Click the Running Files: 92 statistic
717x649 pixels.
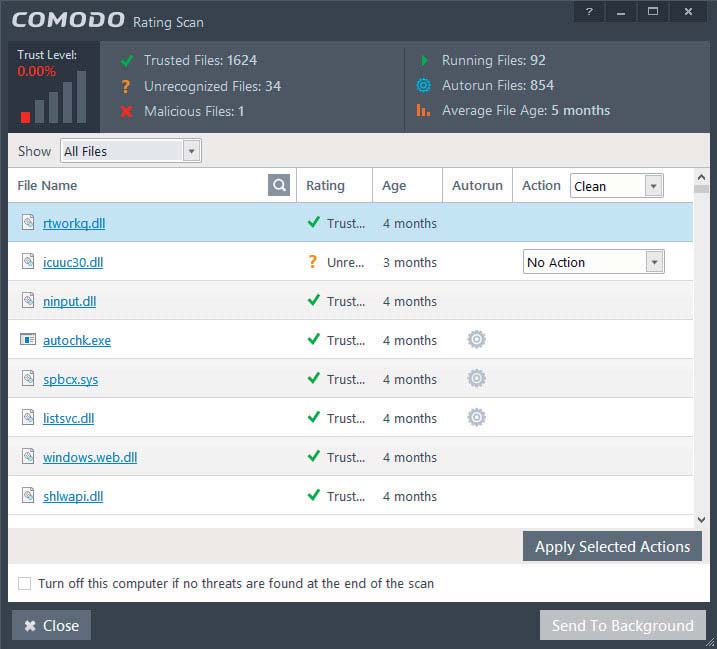pos(493,60)
